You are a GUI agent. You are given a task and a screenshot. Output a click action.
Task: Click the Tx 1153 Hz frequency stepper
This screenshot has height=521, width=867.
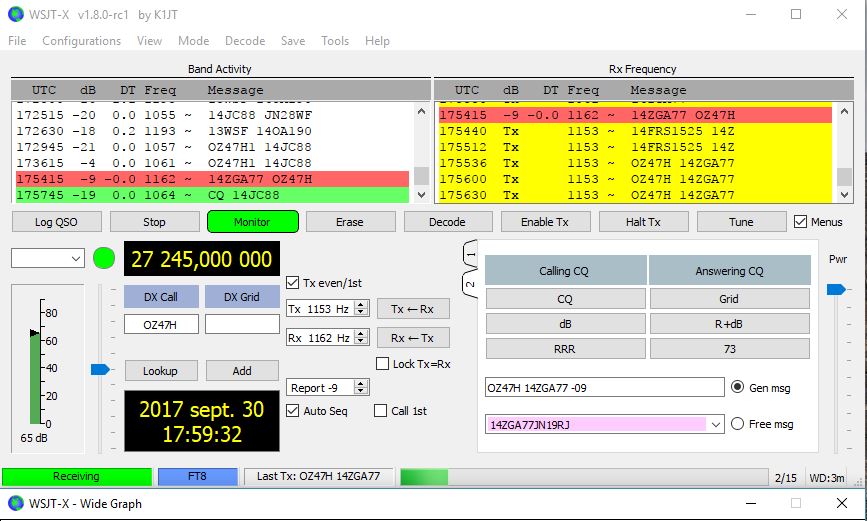[x=361, y=309]
